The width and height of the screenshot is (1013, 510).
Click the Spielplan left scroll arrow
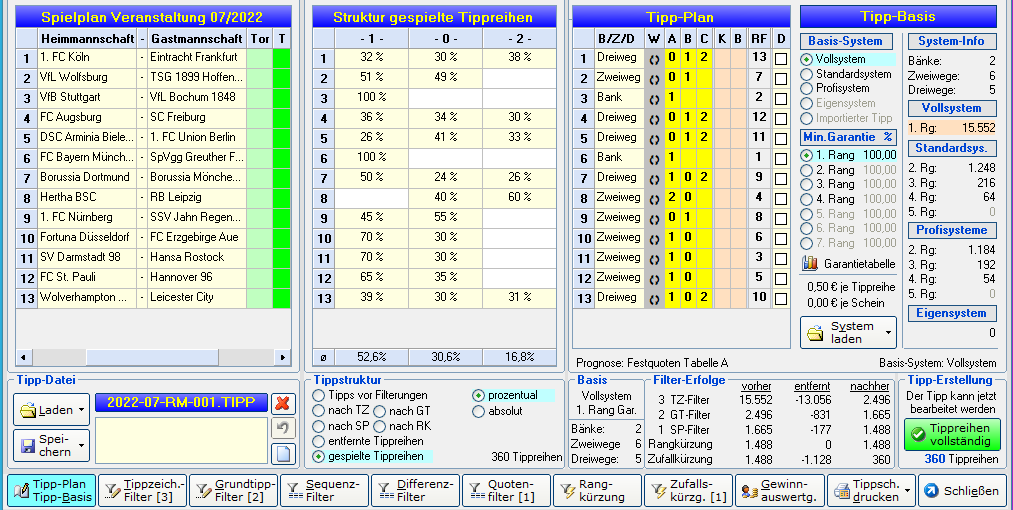click(24, 357)
